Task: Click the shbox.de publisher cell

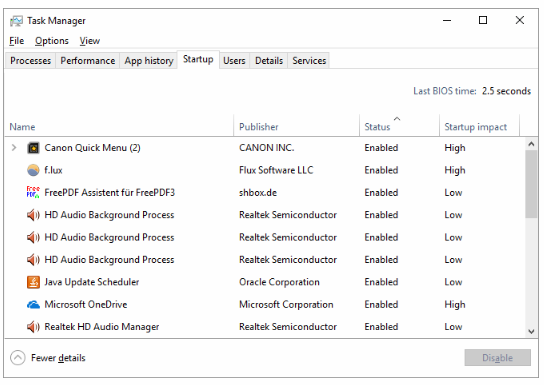Action: click(x=258, y=192)
